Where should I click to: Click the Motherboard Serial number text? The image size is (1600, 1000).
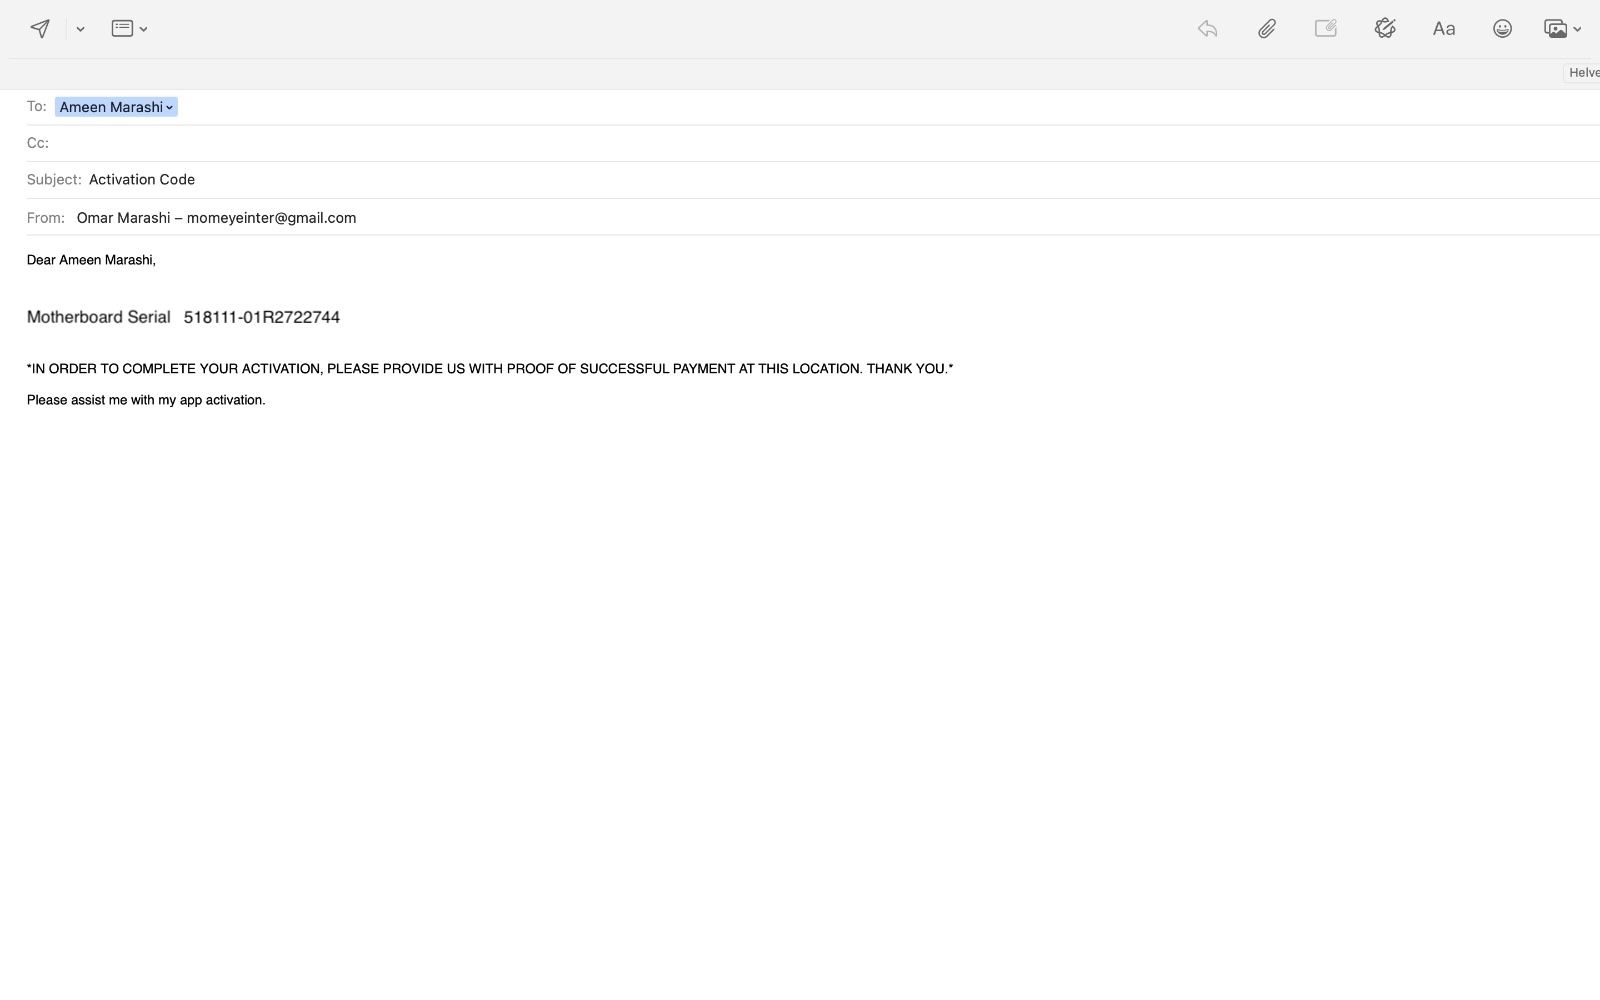pos(261,317)
